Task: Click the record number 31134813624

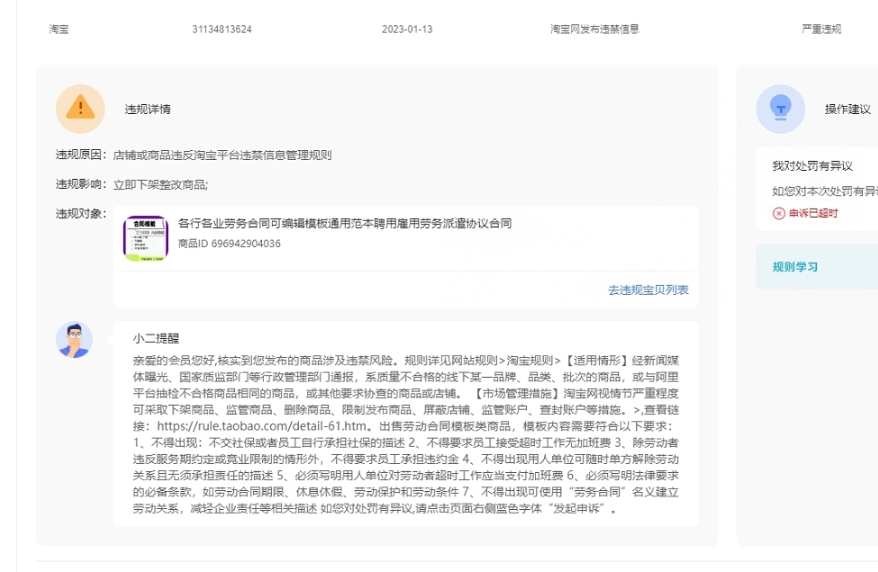Action: (222, 29)
